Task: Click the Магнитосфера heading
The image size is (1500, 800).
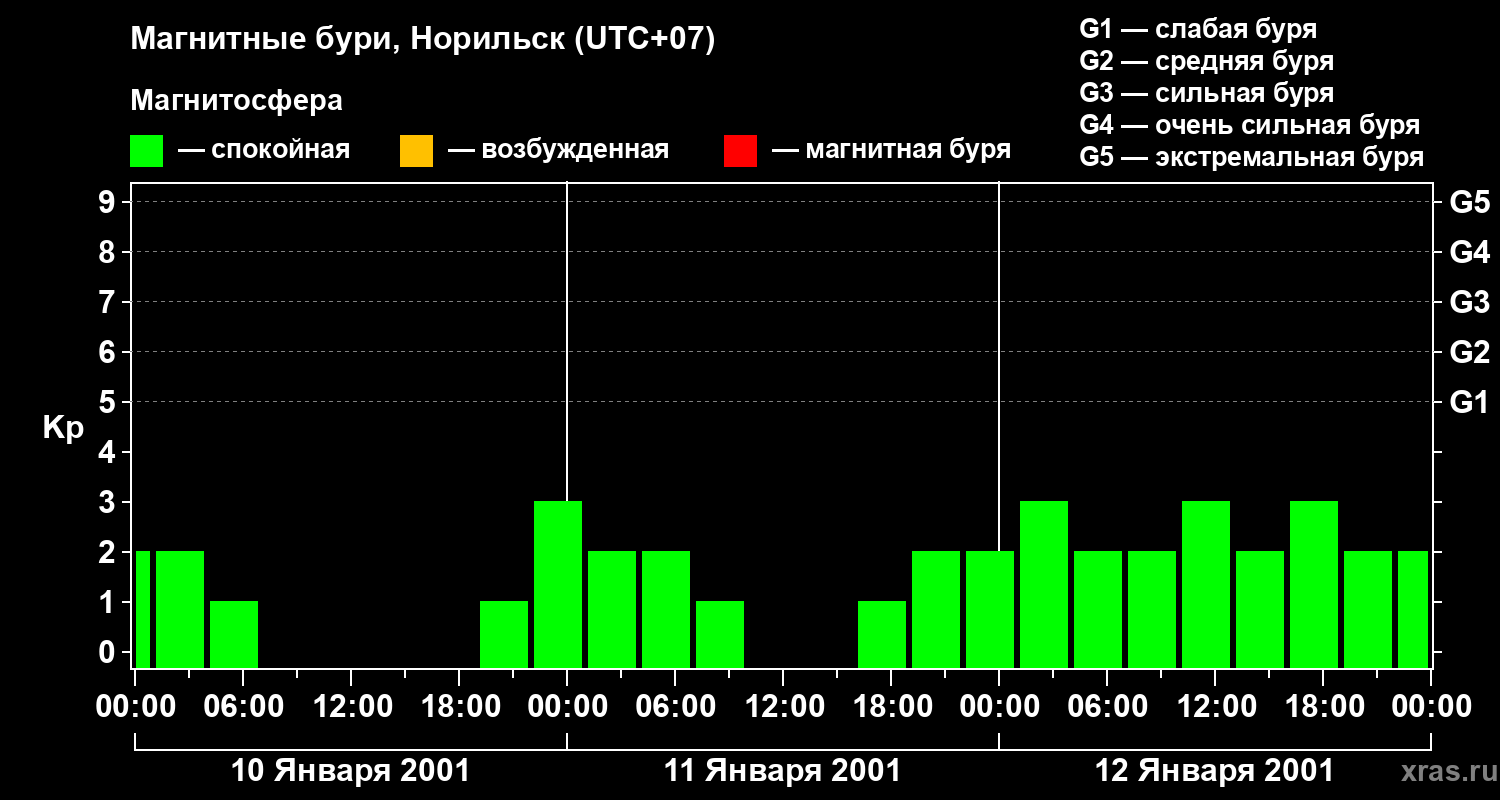Action: (x=236, y=101)
